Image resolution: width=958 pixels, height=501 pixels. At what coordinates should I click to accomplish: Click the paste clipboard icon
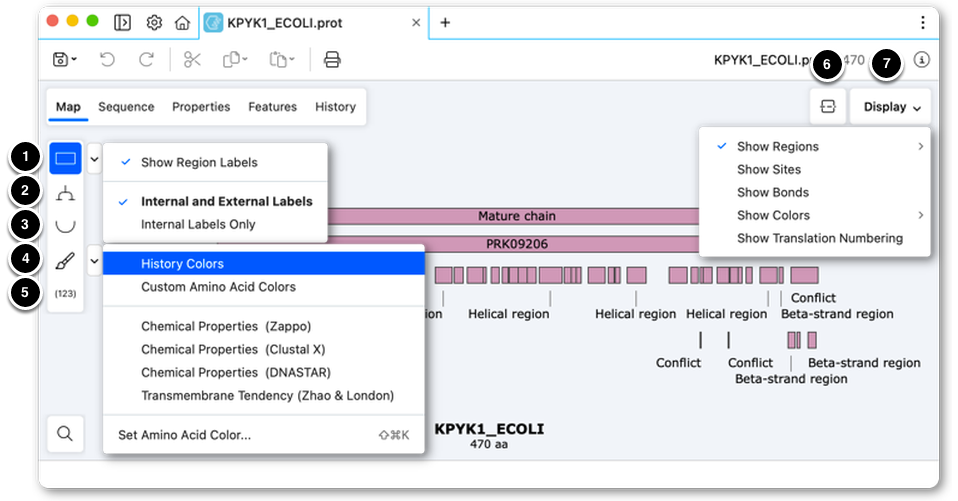pos(278,59)
